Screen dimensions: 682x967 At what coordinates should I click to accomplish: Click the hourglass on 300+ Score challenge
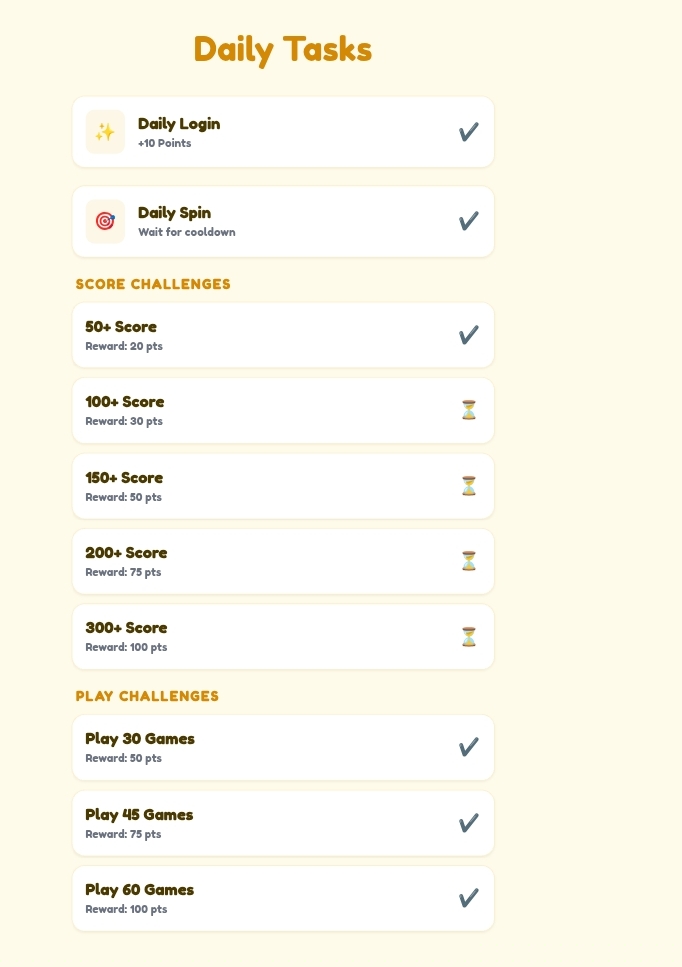[469, 636]
